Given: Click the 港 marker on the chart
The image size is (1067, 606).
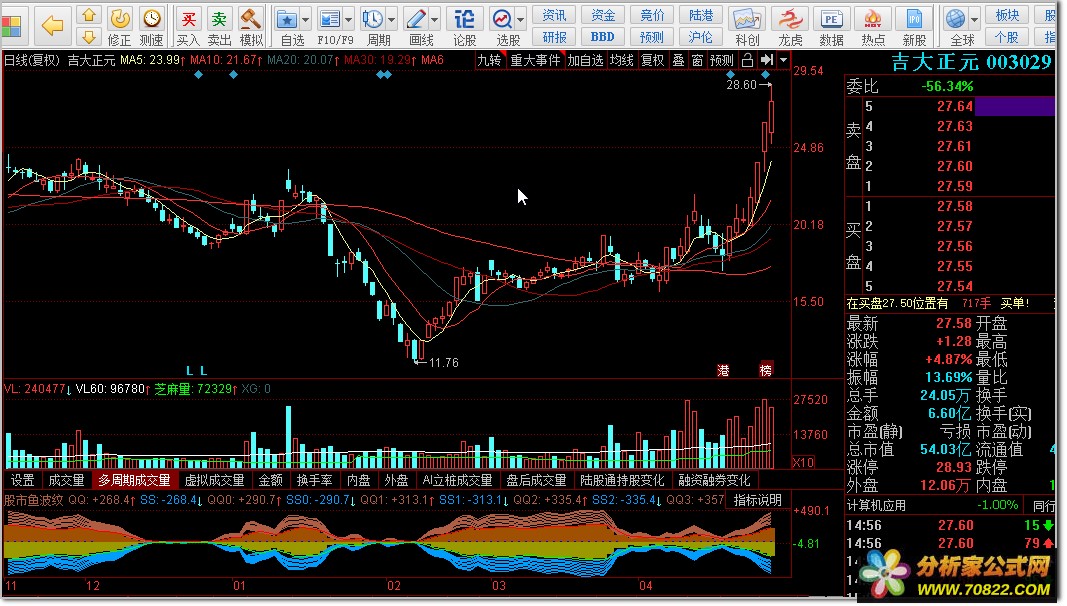Looking at the screenshot, I should click(723, 370).
